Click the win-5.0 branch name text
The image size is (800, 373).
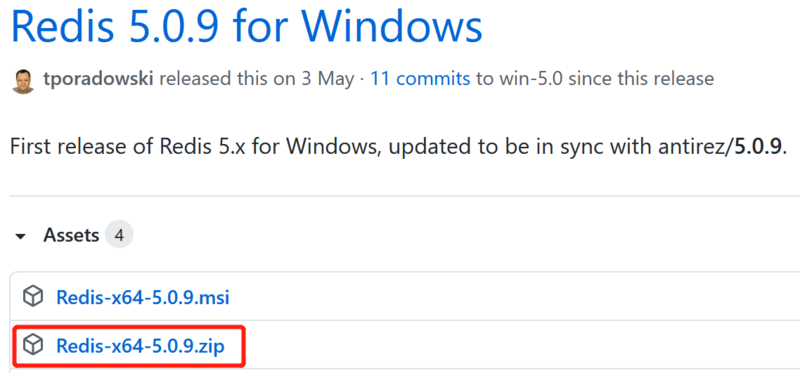pyautogui.click(x=531, y=79)
